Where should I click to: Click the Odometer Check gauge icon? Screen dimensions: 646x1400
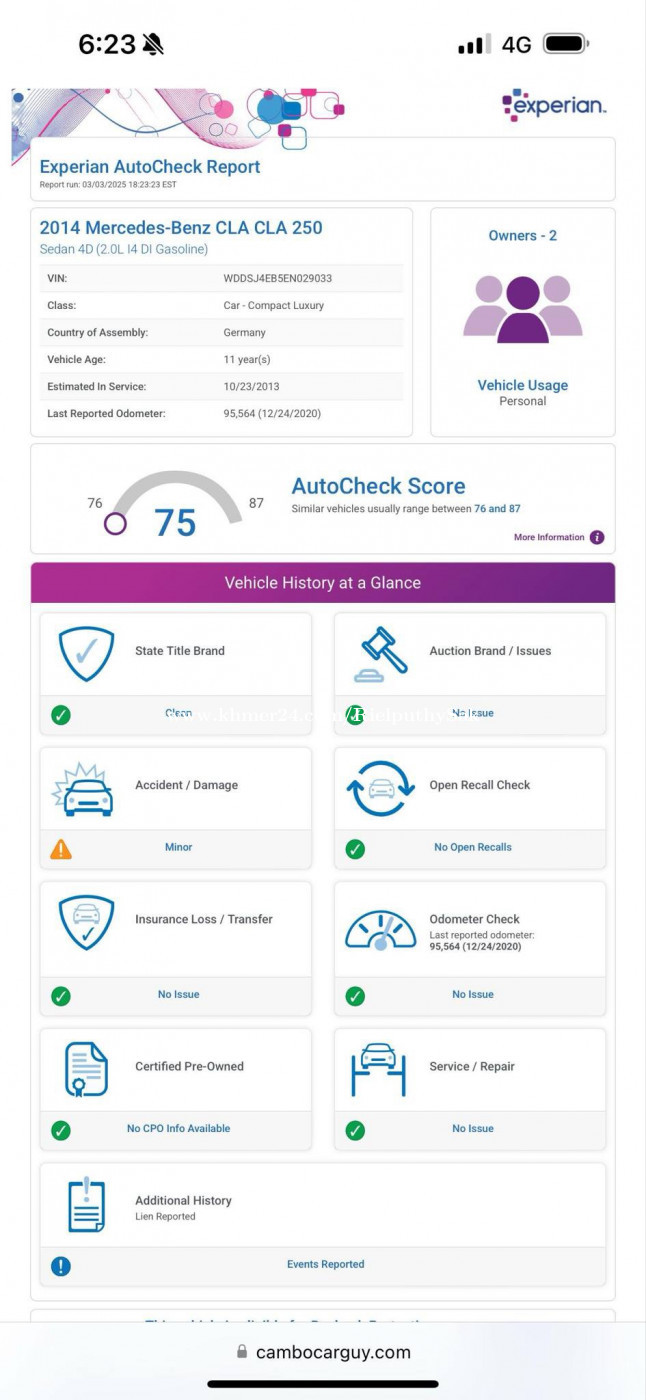click(x=380, y=929)
